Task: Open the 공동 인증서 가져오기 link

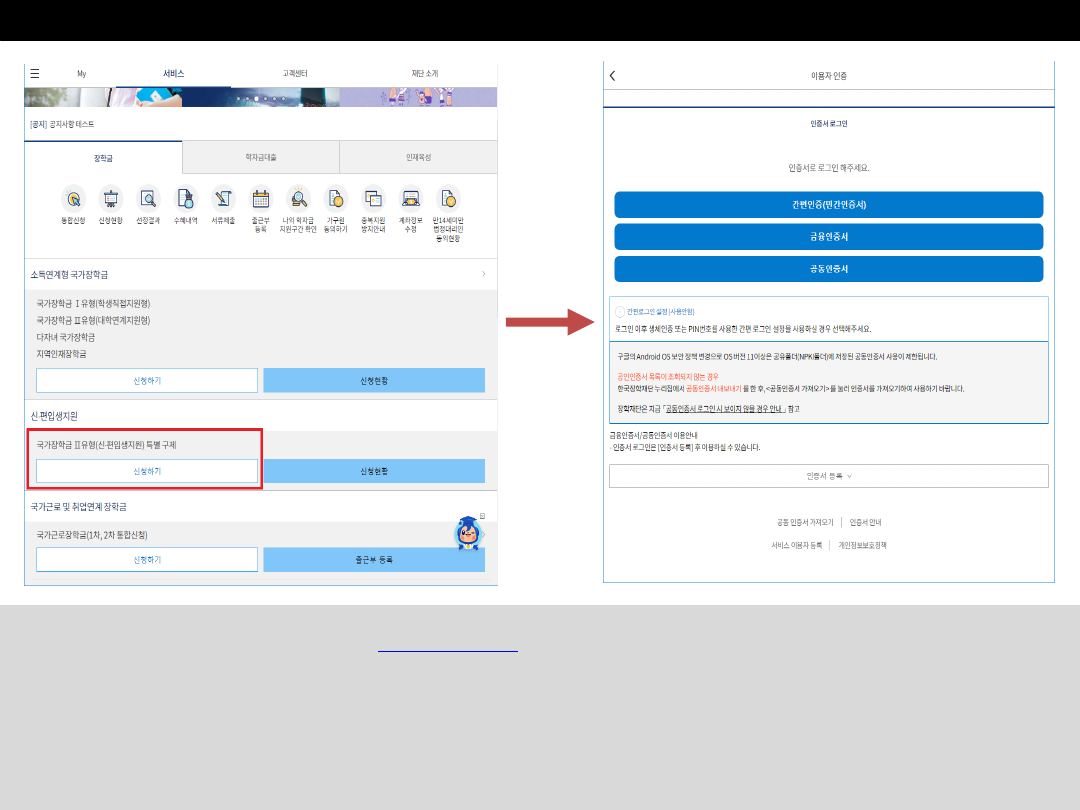Action: (x=805, y=522)
